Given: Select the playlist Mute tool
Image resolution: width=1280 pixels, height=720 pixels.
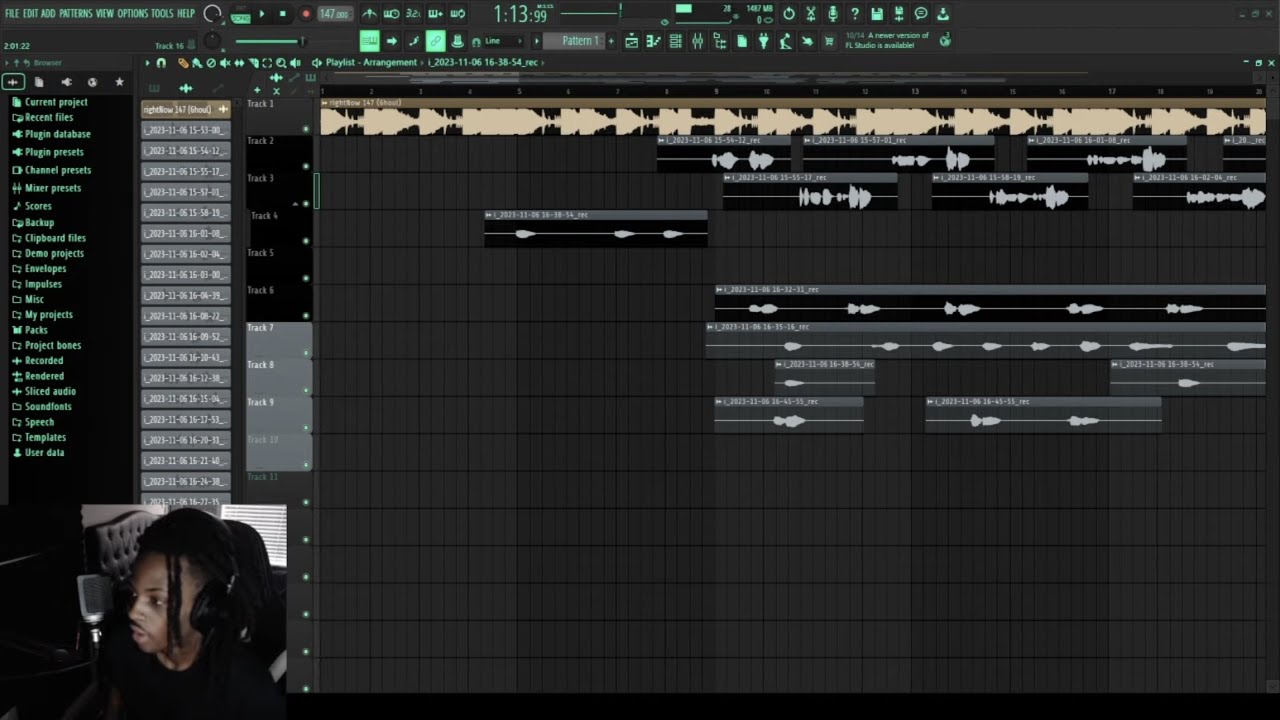Looking at the screenshot, I should 225,63.
